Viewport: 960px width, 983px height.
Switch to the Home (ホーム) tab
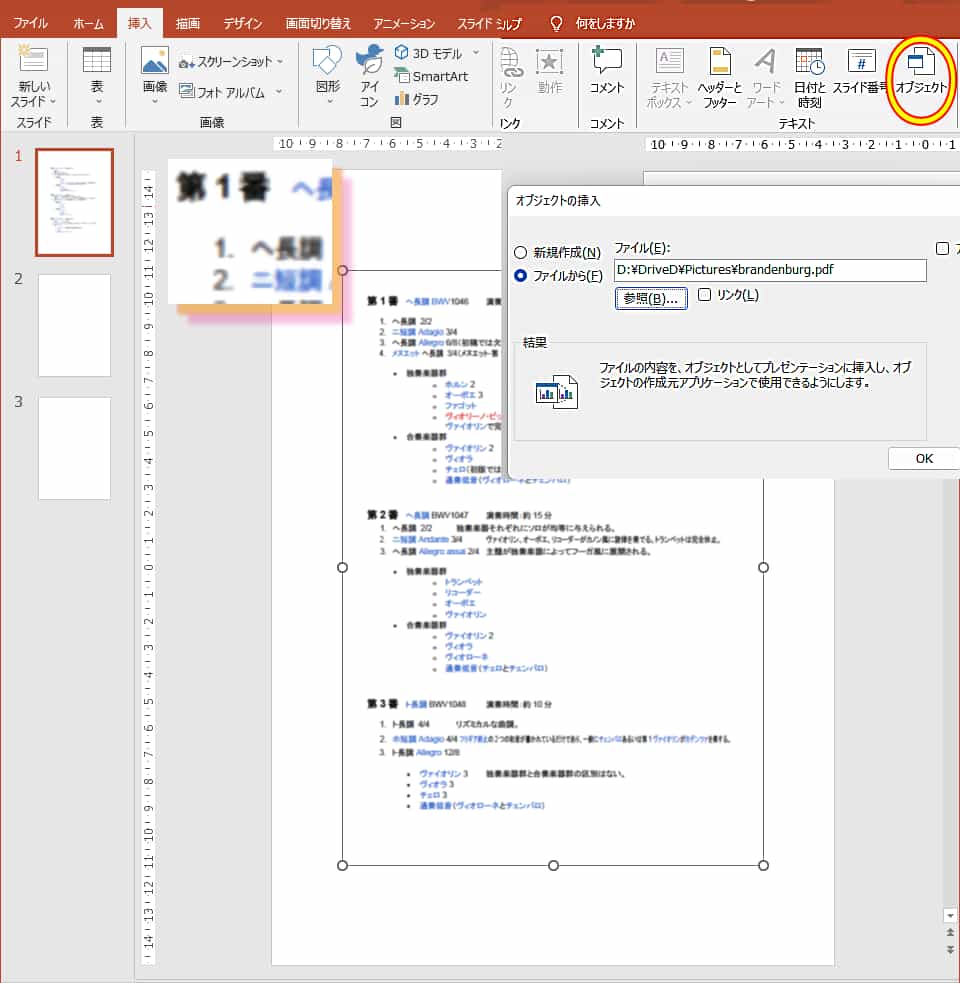88,24
